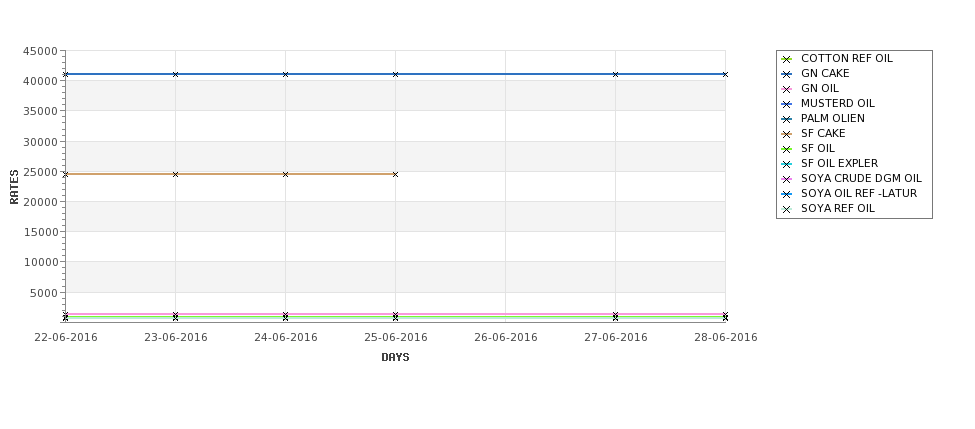Click the SF OIL EXPLER legend marker

pyautogui.click(x=787, y=164)
